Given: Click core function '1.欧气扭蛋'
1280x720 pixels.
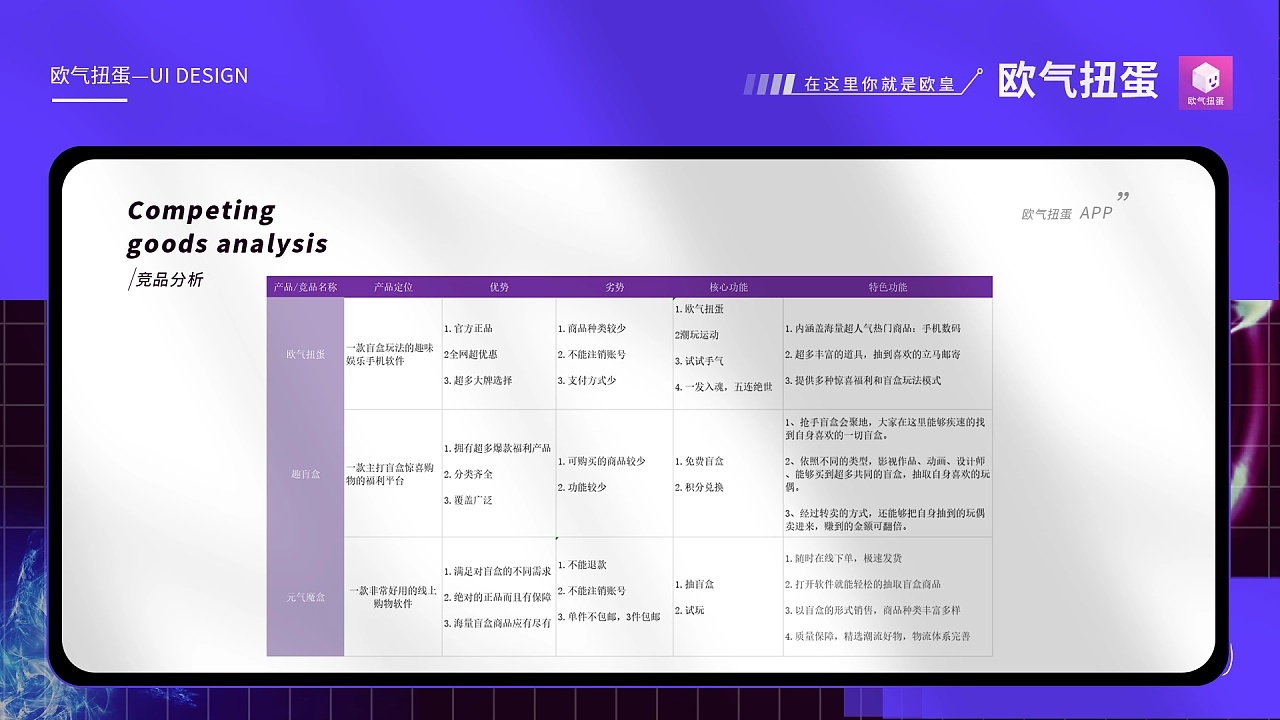Looking at the screenshot, I should (700, 309).
